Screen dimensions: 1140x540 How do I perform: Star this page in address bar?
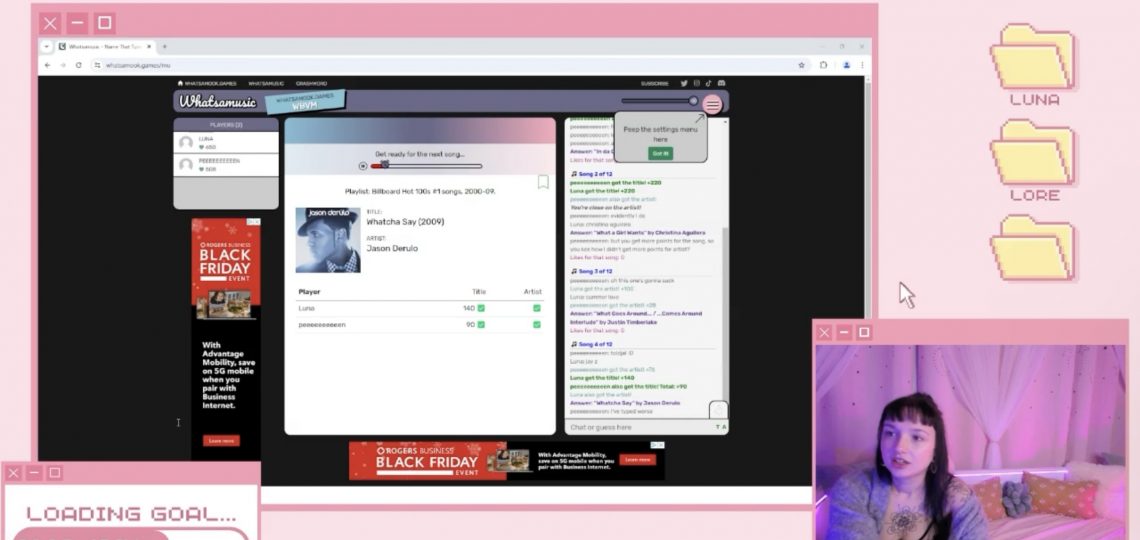[801, 65]
